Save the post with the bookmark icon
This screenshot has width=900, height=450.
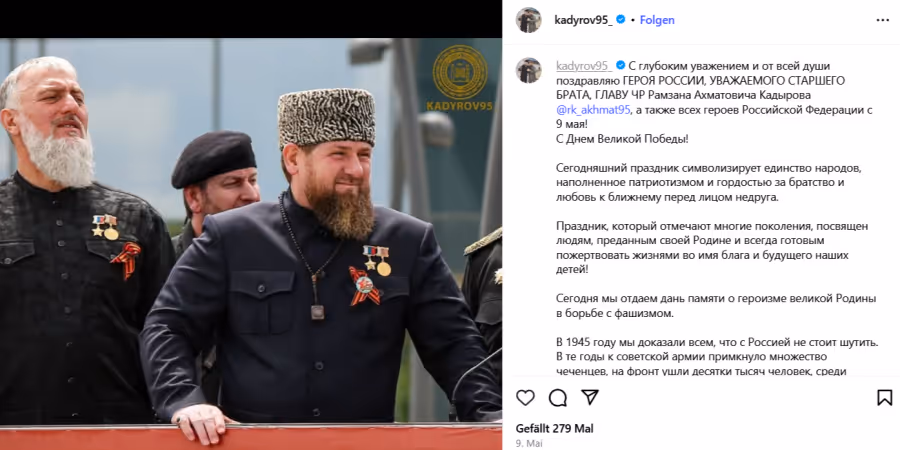(885, 398)
